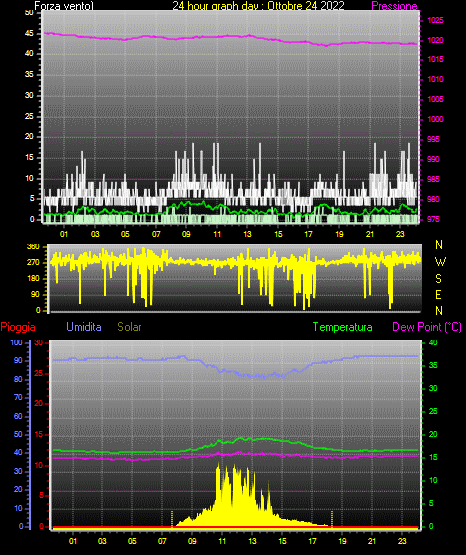Click humidity axis value 60
The image size is (466, 555).
click(18, 416)
